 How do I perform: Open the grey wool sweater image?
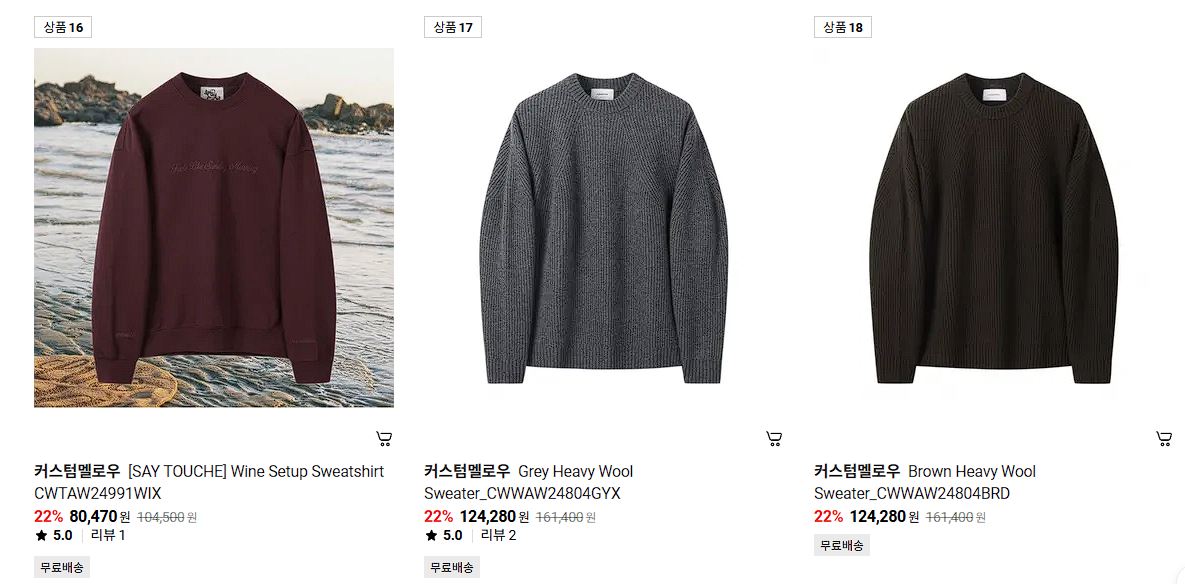tap(604, 227)
